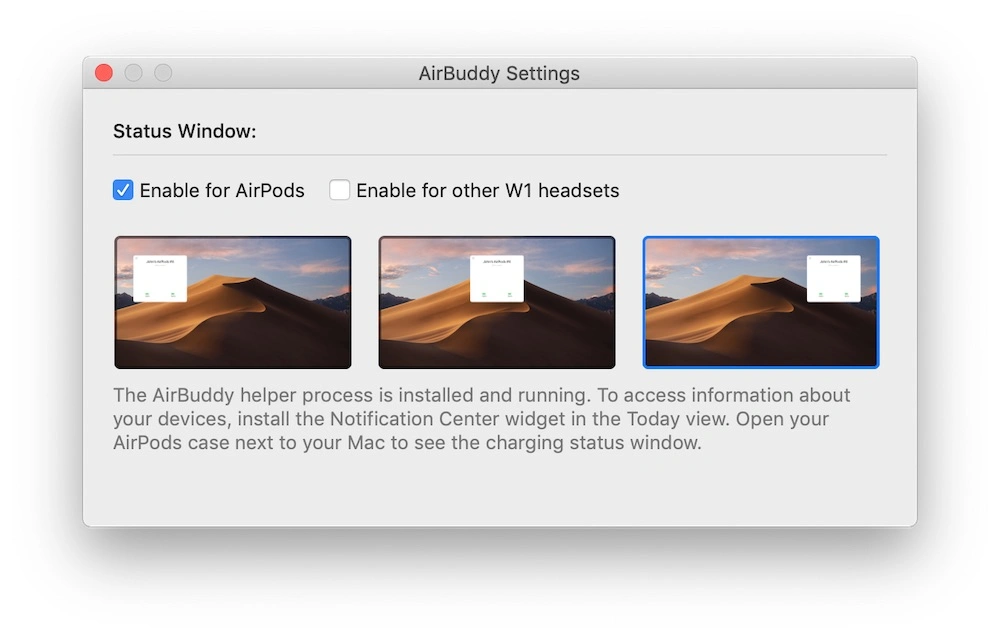
Task: Enable for other W1 headsets checkbox
Action: point(339,190)
